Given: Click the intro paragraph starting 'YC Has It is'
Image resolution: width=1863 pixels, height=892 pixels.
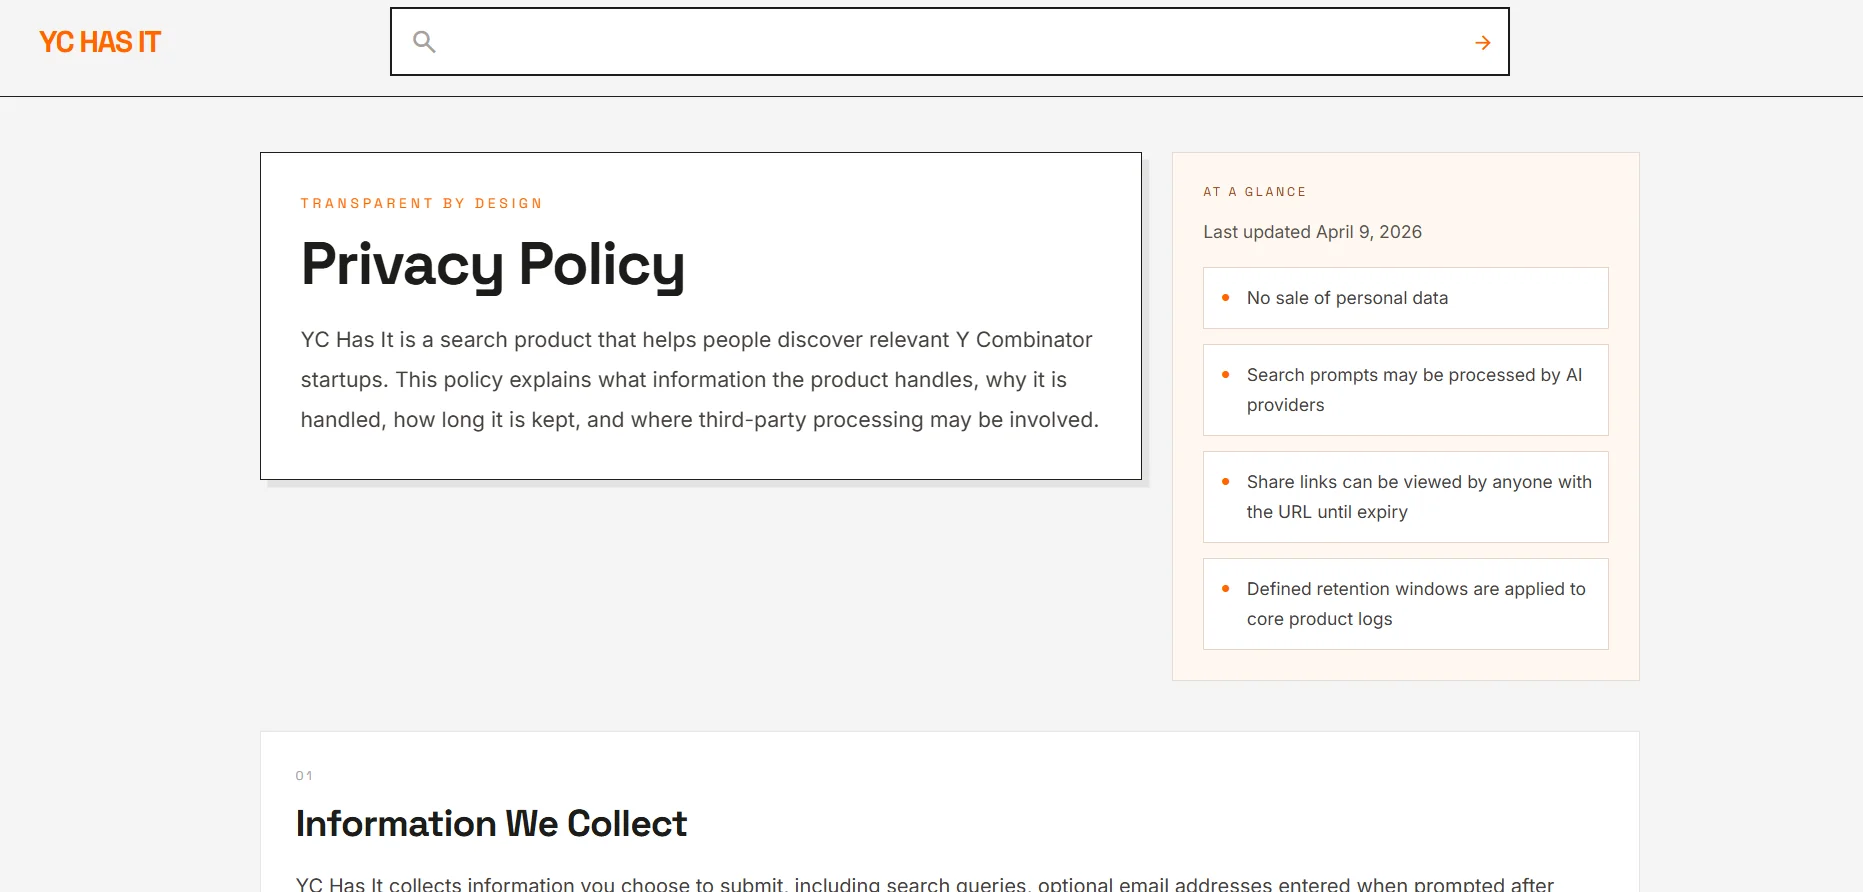Looking at the screenshot, I should 700,380.
